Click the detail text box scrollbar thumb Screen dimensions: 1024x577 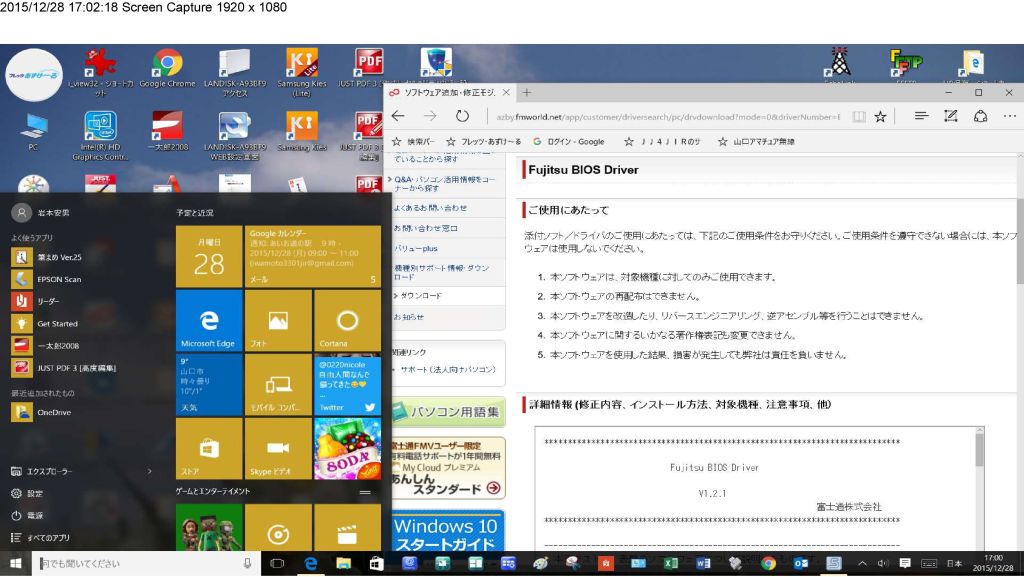point(980,450)
